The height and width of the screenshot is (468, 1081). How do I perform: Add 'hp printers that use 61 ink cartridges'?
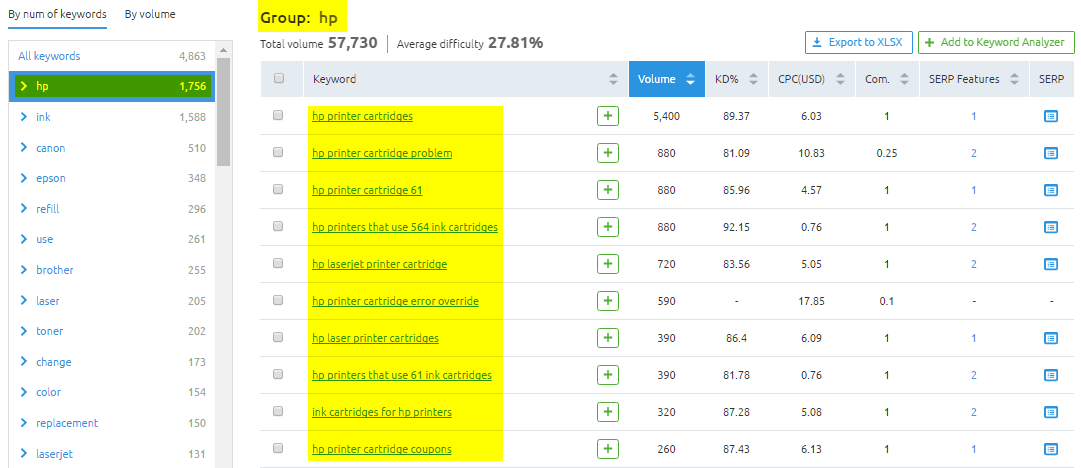[607, 375]
